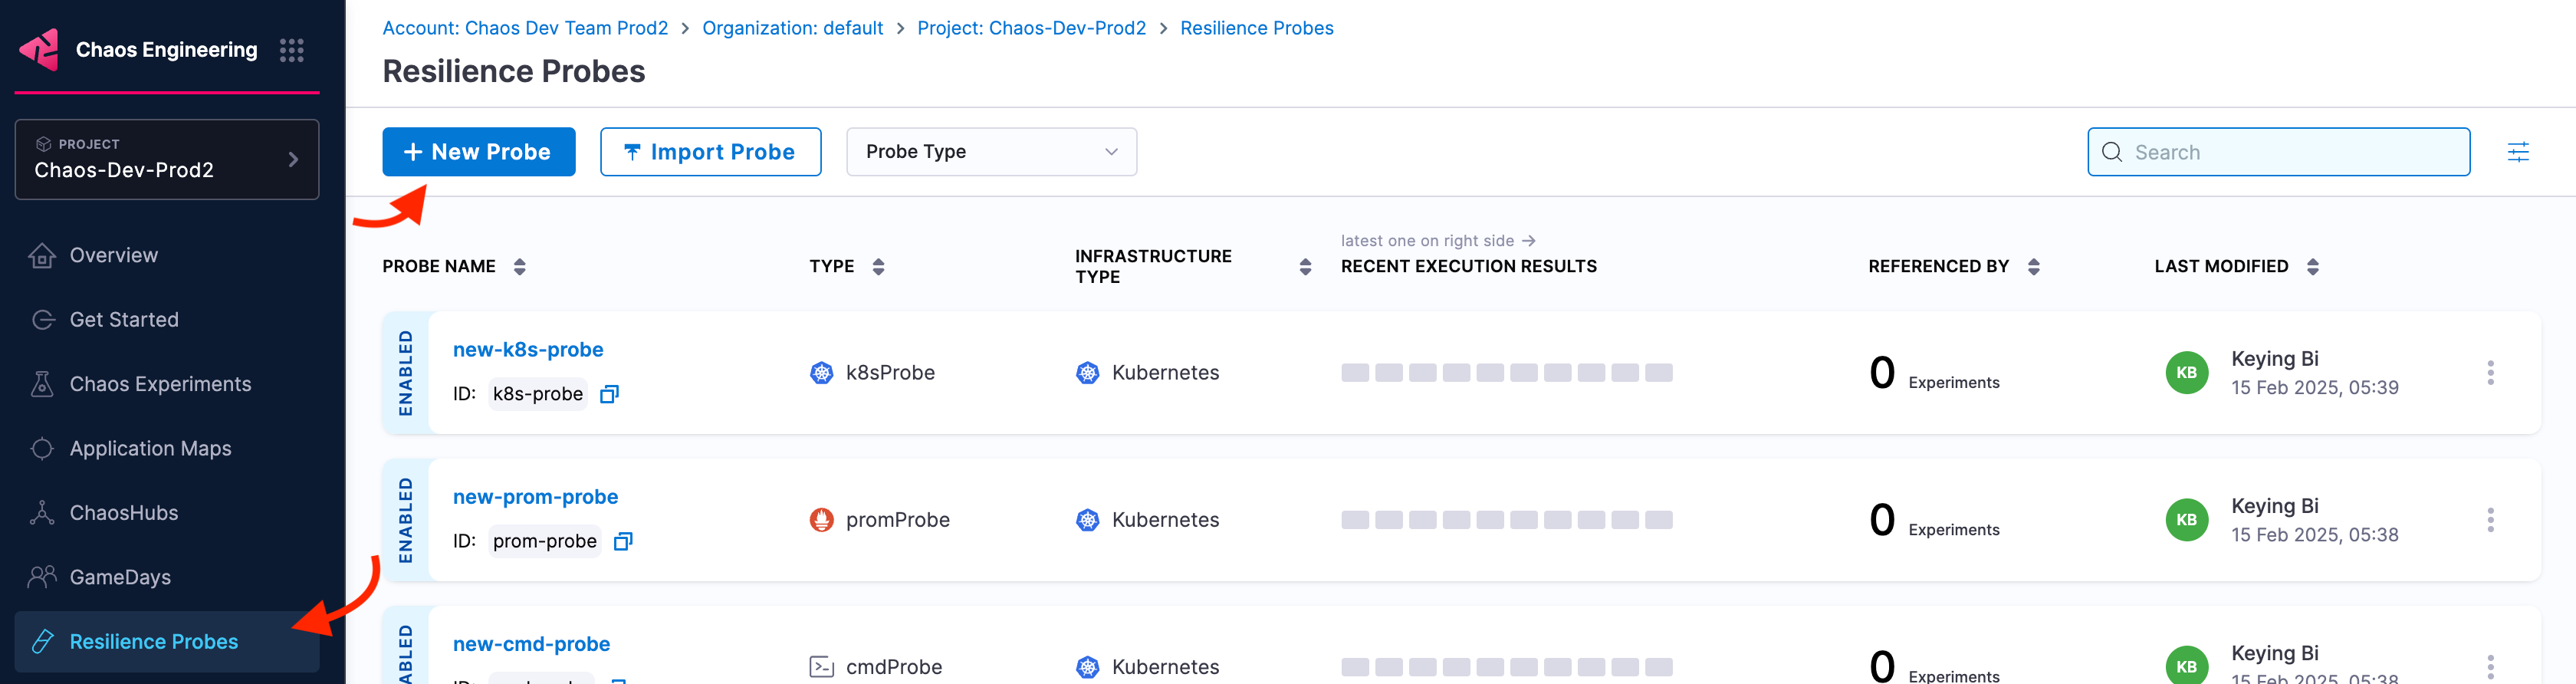Click the Harness Chaos Engineering logo

[x=40, y=50]
